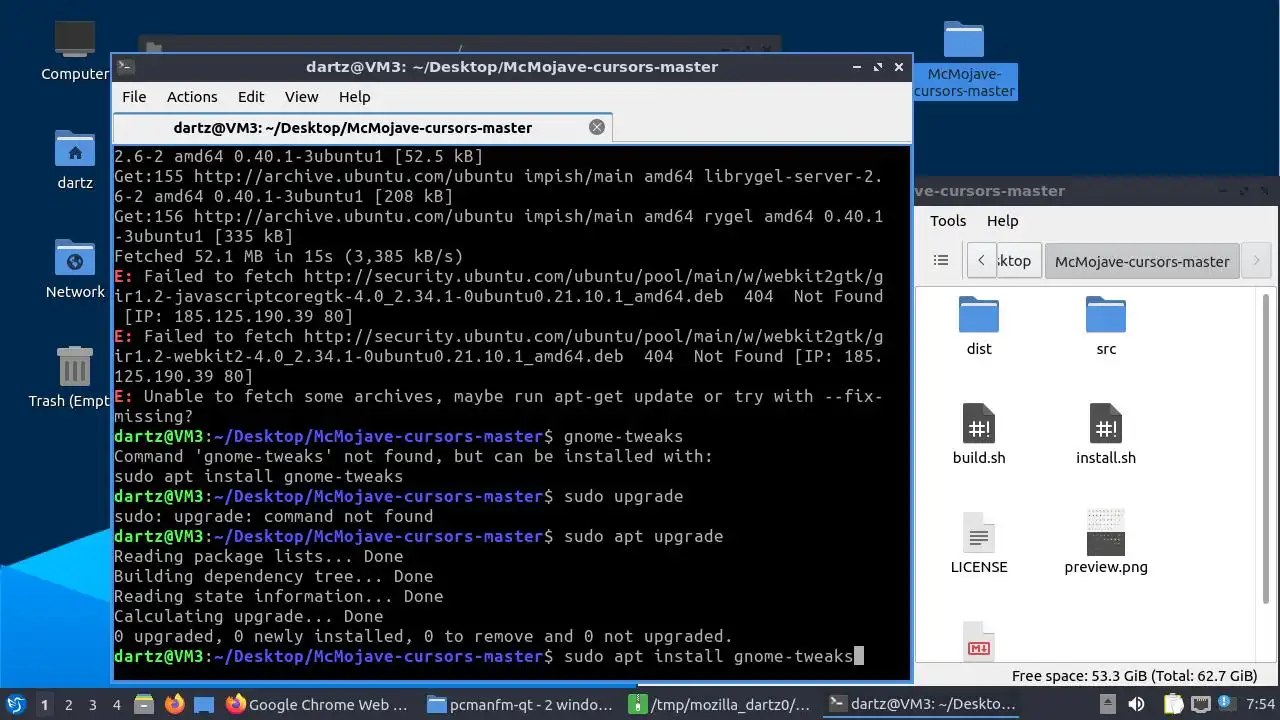Close the terminal tab with X button
1280x720 pixels.
click(597, 127)
